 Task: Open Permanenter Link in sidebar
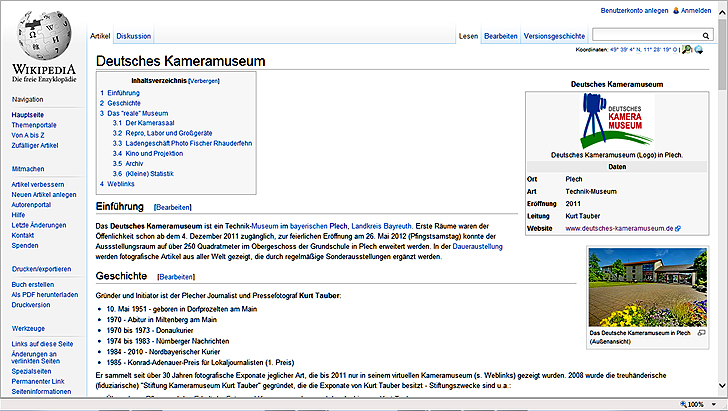[x=38, y=382]
